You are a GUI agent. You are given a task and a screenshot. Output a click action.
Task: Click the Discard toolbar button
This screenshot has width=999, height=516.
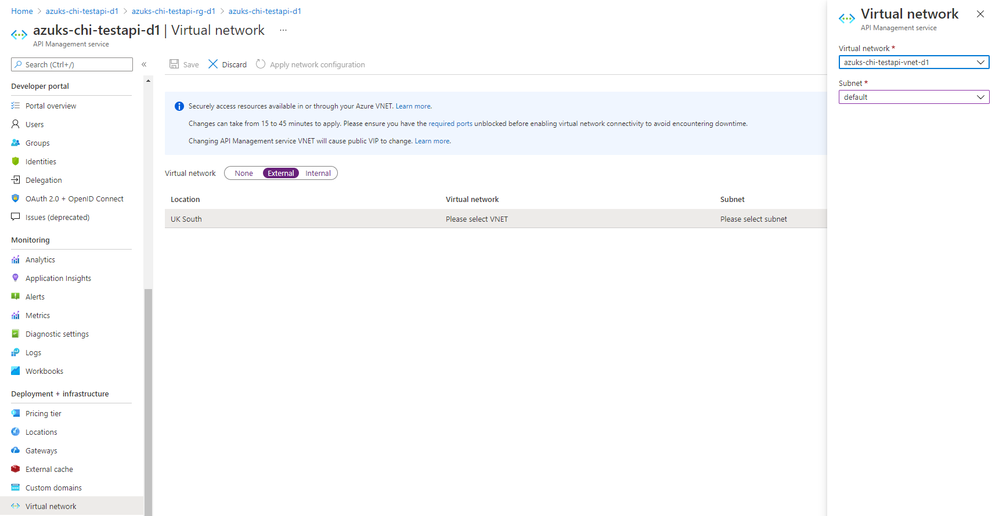[x=227, y=64]
